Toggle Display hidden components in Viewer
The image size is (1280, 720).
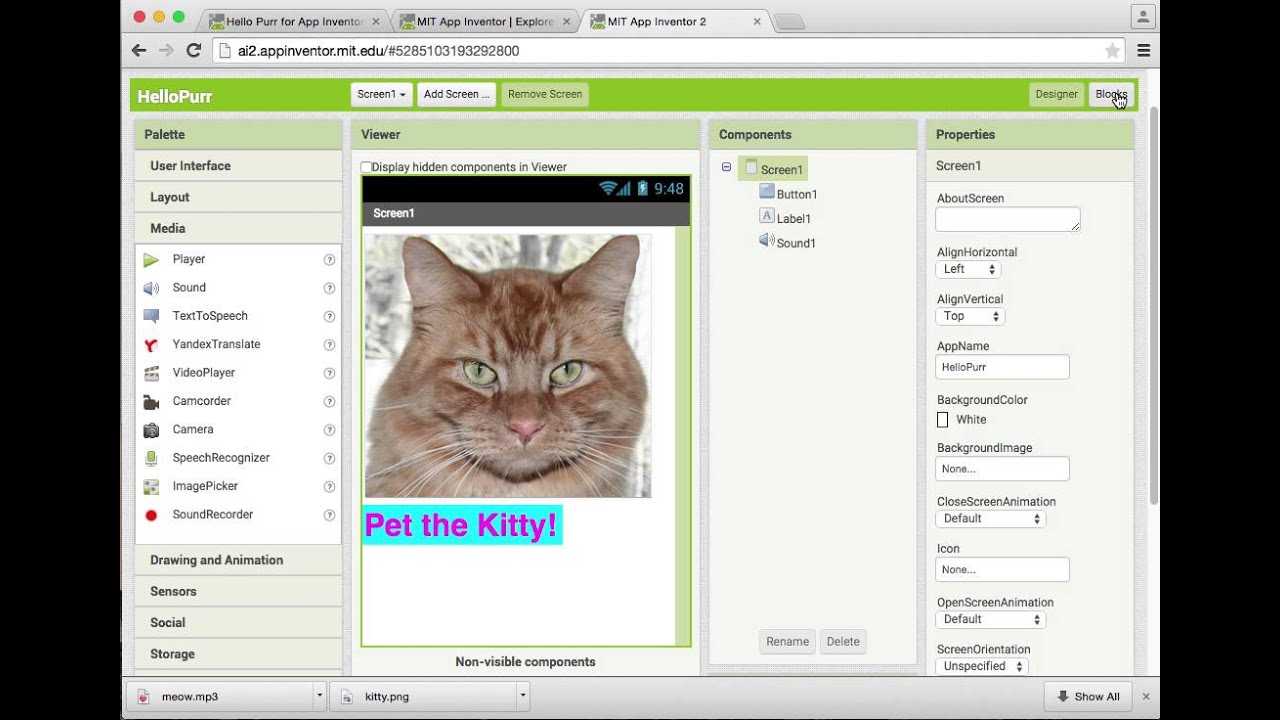366,167
